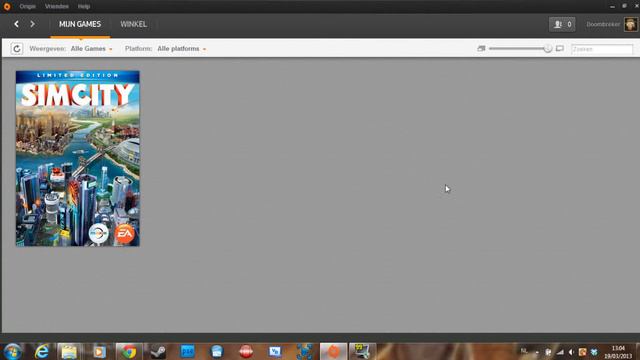Viewport: 640px width, 360px height.
Task: Go back with the left arrow
Action: [16, 24]
